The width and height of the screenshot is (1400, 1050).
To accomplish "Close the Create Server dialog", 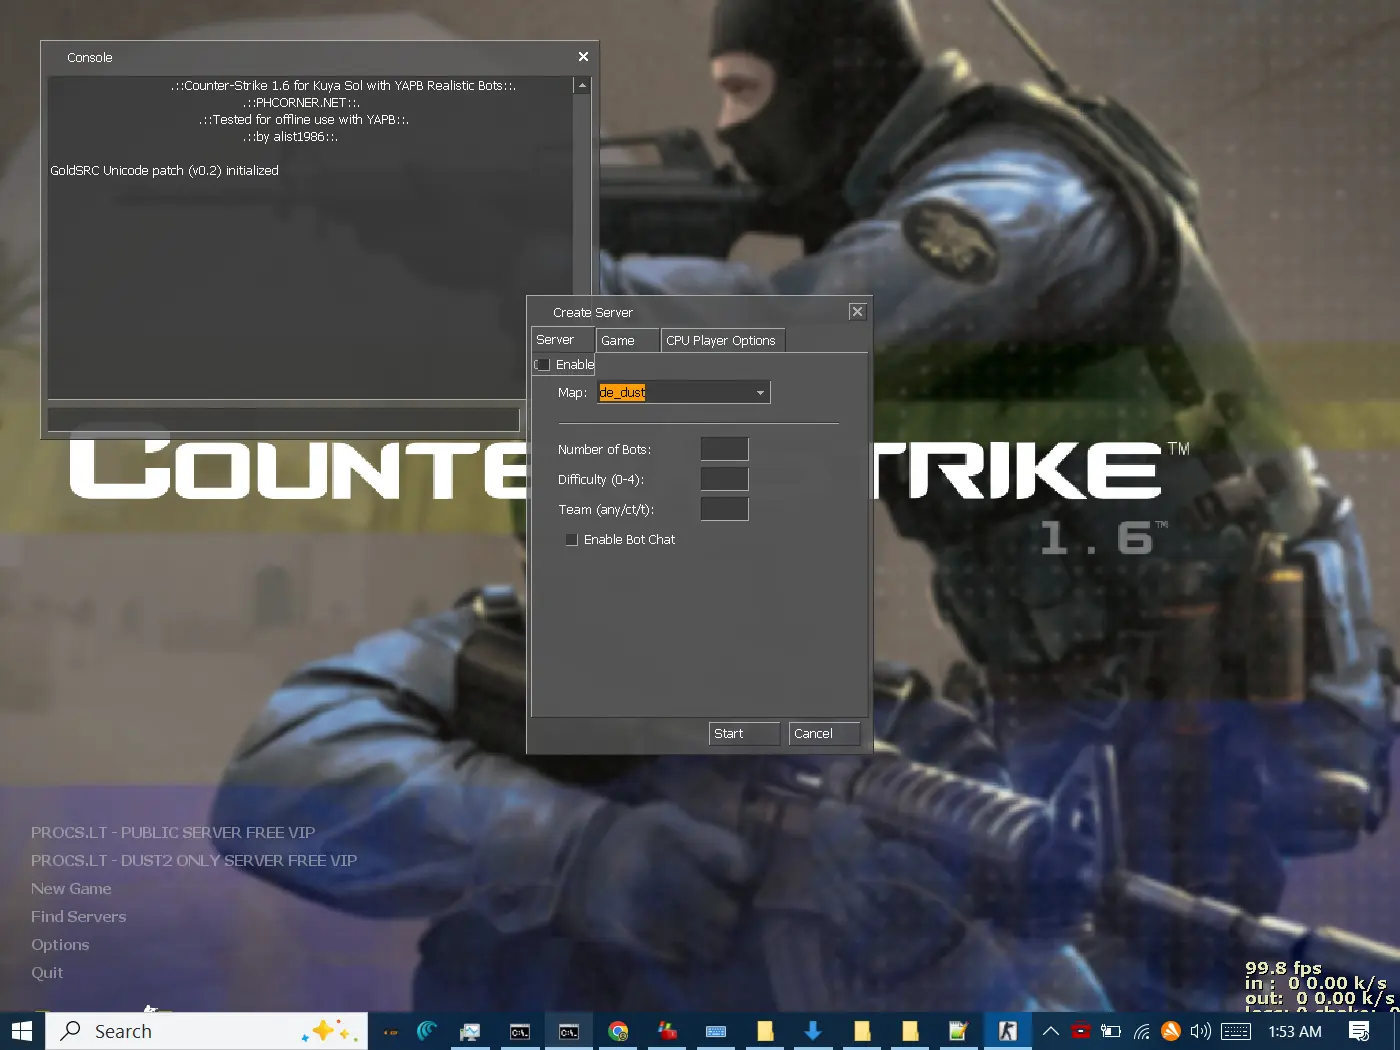I will [x=857, y=312].
